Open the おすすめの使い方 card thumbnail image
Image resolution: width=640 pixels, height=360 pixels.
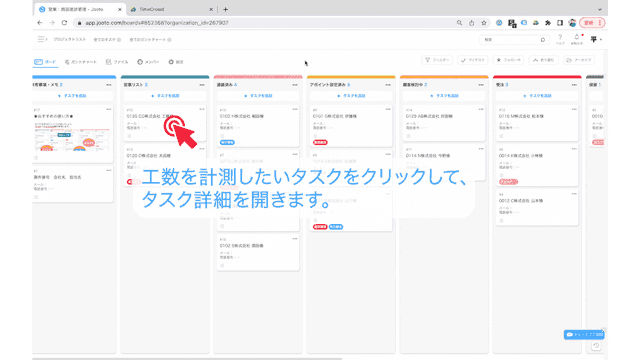pyautogui.click(x=72, y=137)
